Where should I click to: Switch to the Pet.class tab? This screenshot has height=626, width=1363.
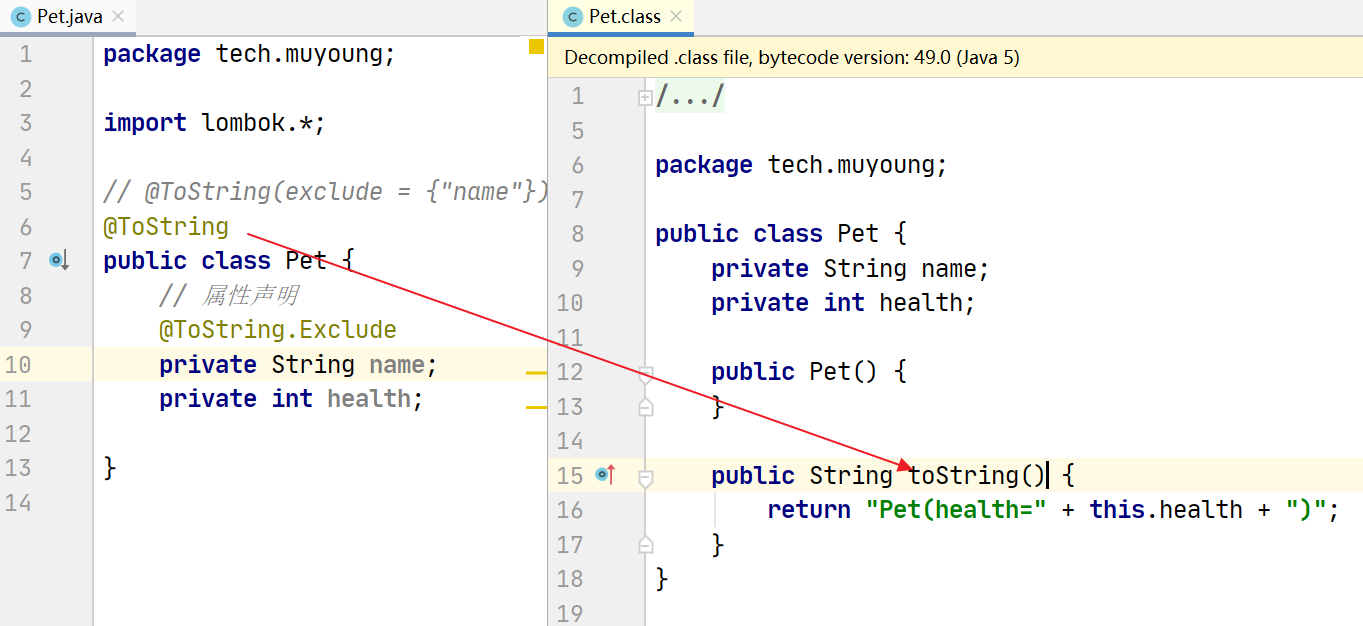pyautogui.click(x=624, y=17)
